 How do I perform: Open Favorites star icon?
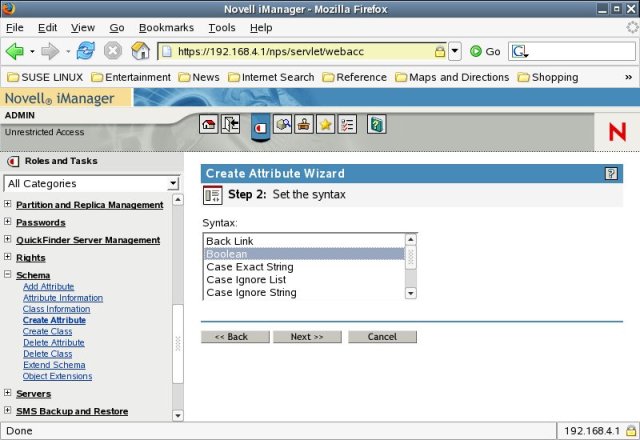(x=325, y=124)
